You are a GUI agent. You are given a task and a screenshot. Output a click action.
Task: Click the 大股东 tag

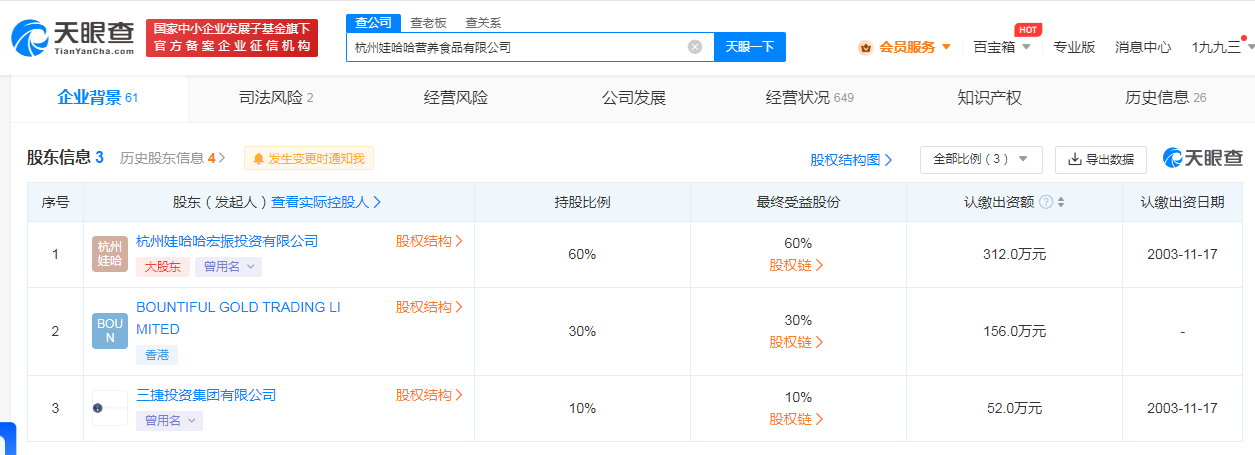[163, 267]
